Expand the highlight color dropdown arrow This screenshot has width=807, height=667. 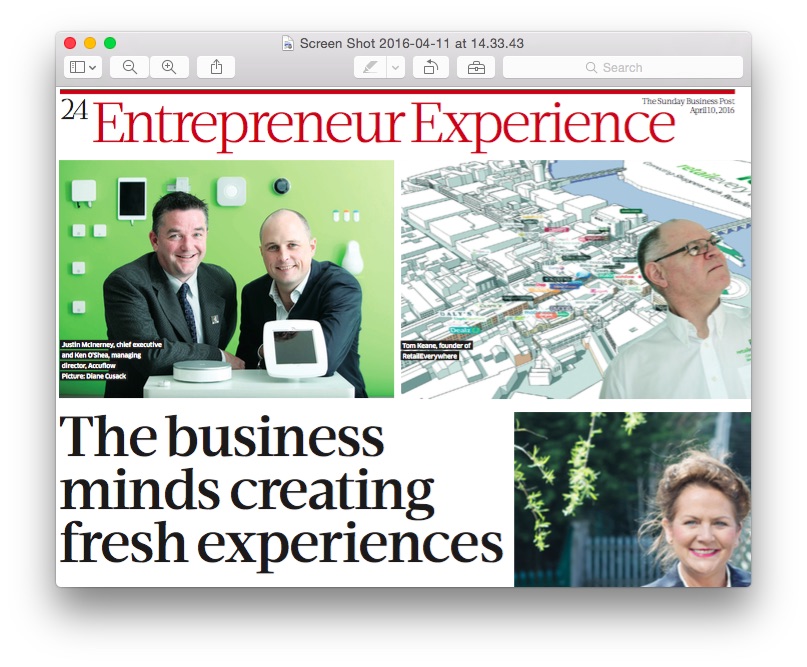click(396, 67)
